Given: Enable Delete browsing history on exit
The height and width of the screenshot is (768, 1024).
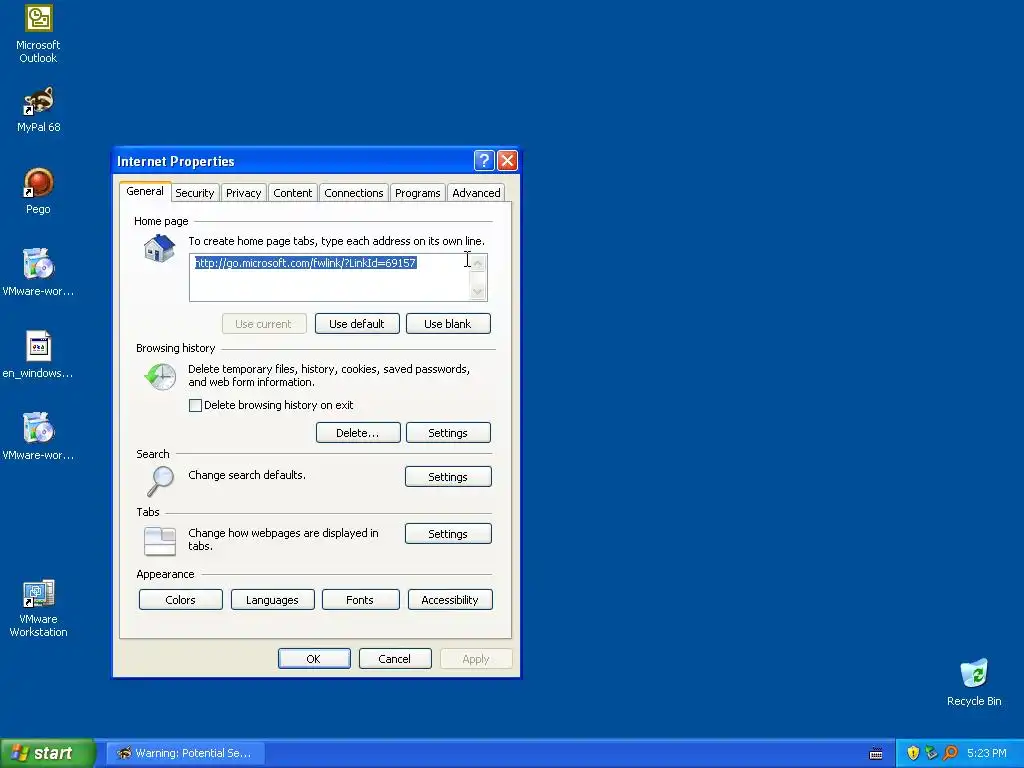Looking at the screenshot, I should pyautogui.click(x=195, y=406).
